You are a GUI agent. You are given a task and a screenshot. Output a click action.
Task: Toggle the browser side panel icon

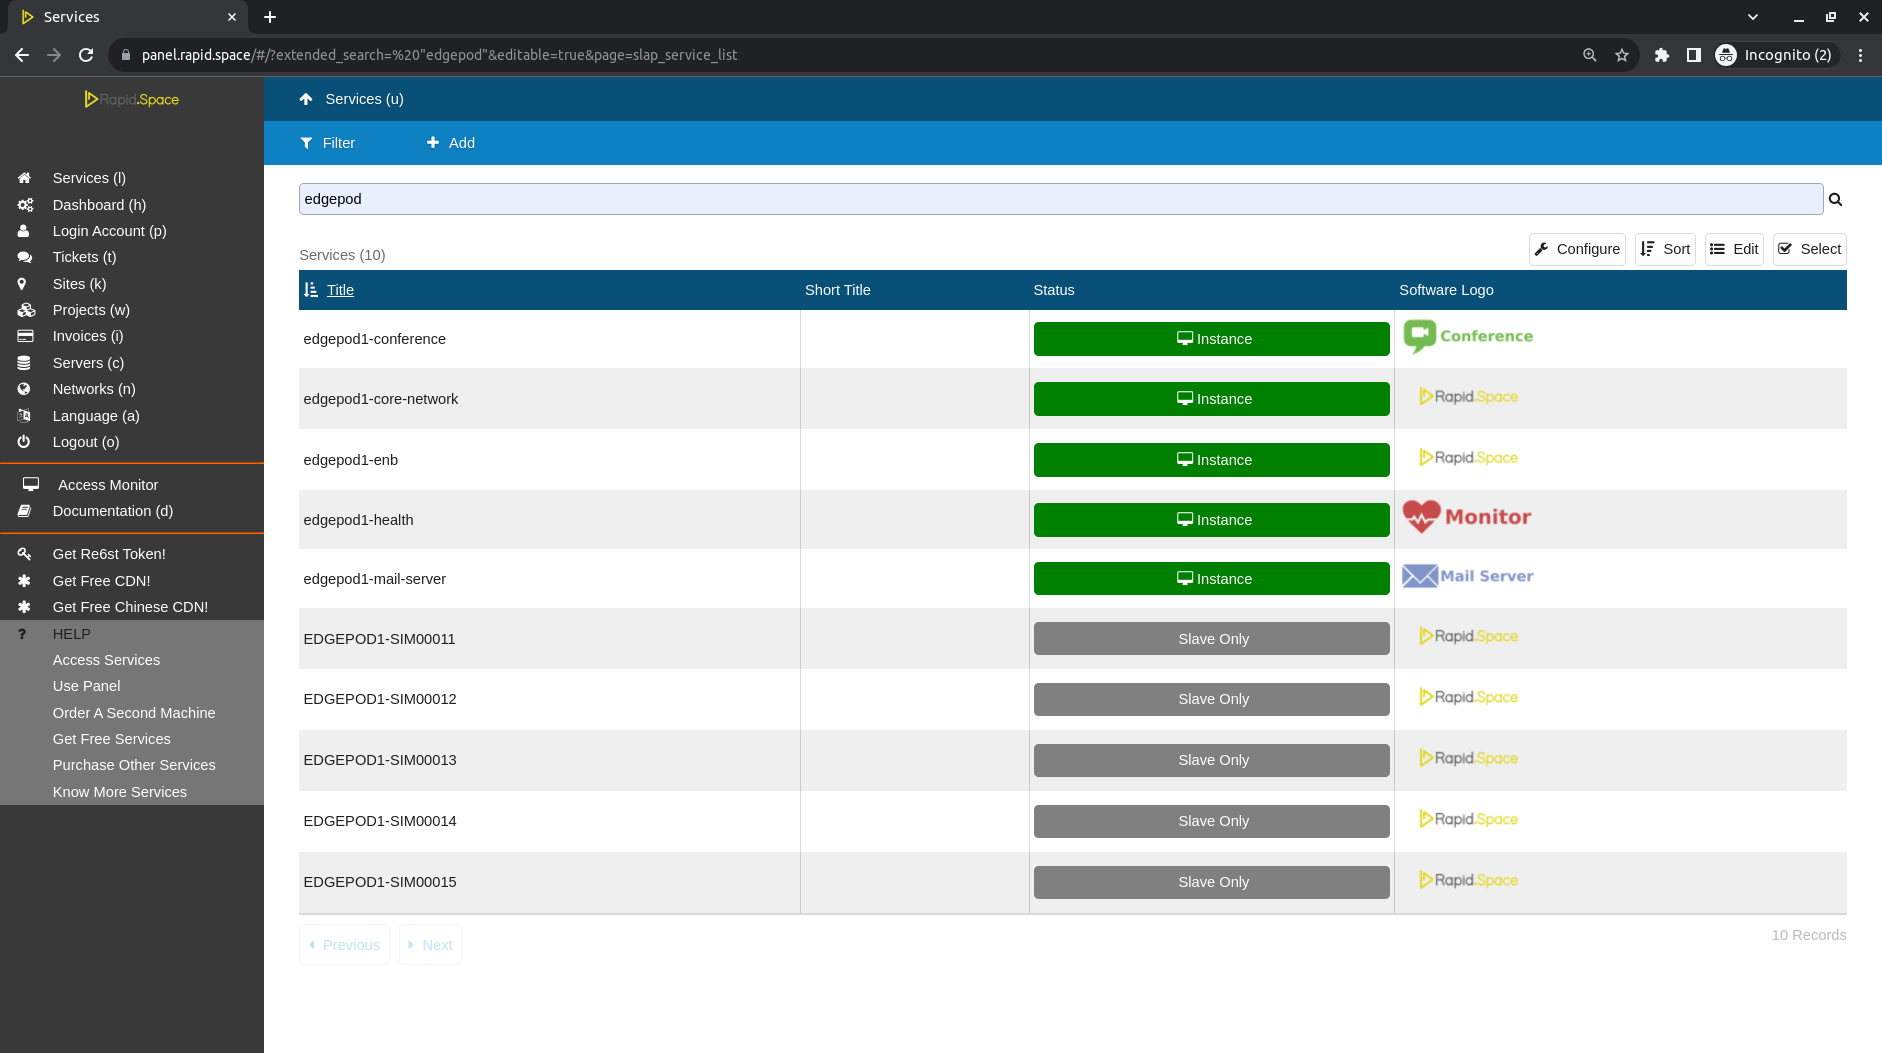[1694, 55]
